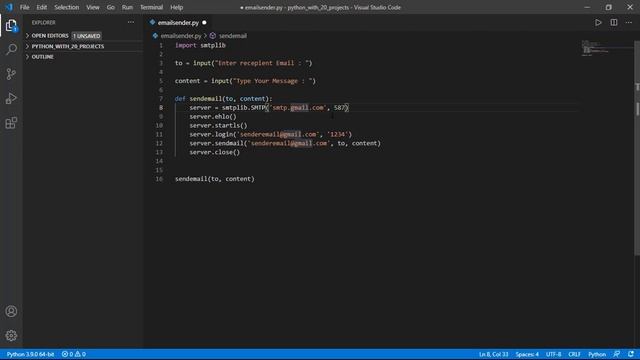The image size is (640, 360).
Task: Open editor More Actions ellipsis
Action: coord(629,23)
